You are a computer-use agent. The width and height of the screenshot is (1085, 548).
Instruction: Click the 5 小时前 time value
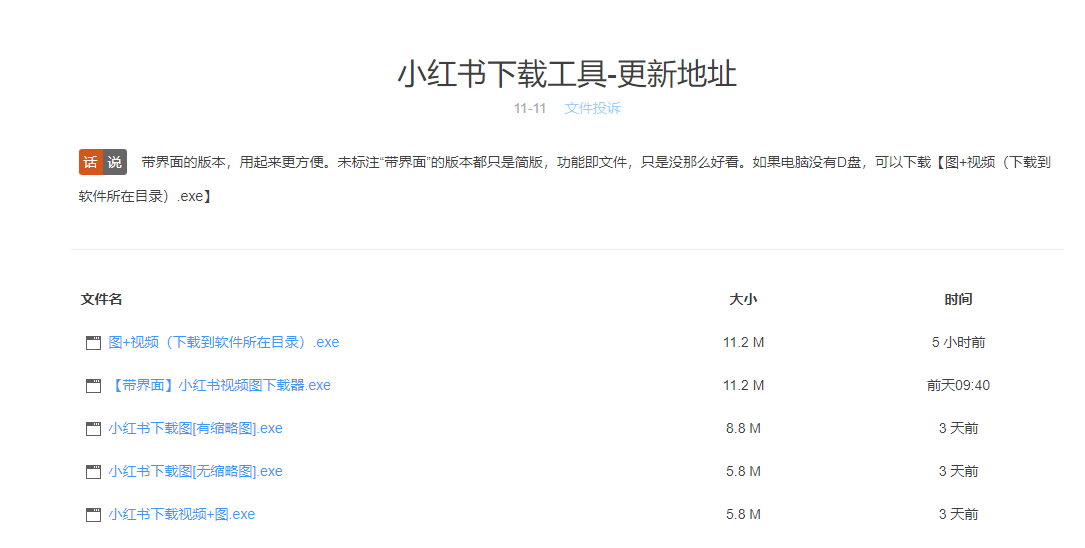tap(958, 342)
